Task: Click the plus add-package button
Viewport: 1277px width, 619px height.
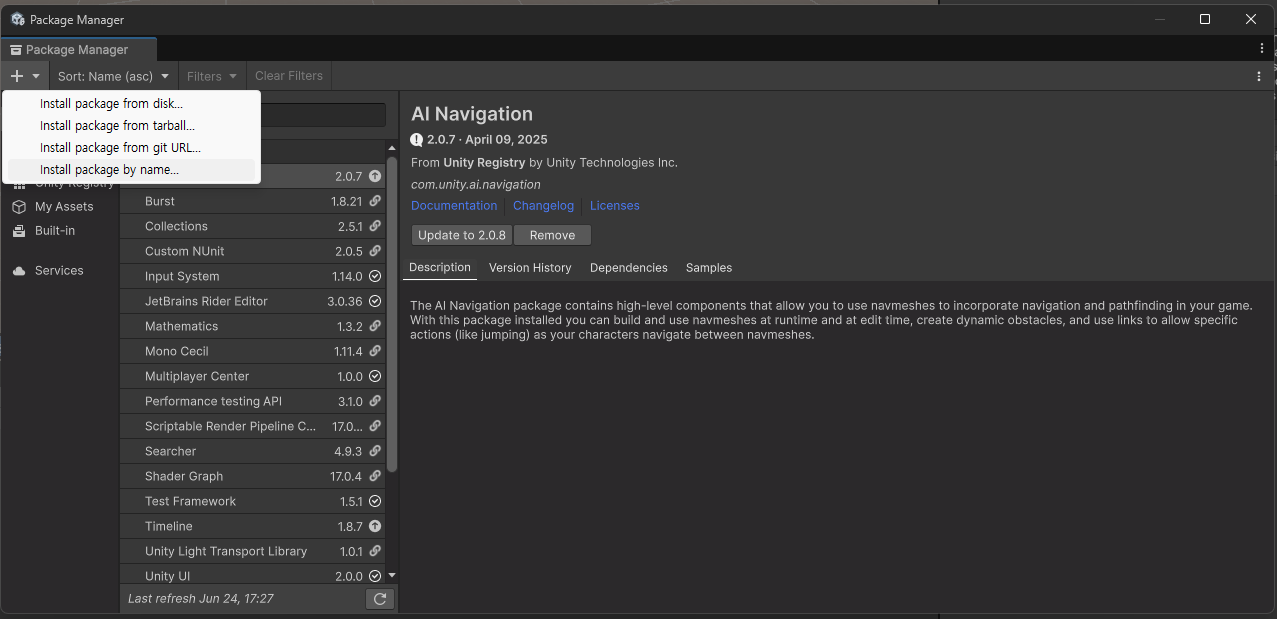Action: tap(16, 76)
